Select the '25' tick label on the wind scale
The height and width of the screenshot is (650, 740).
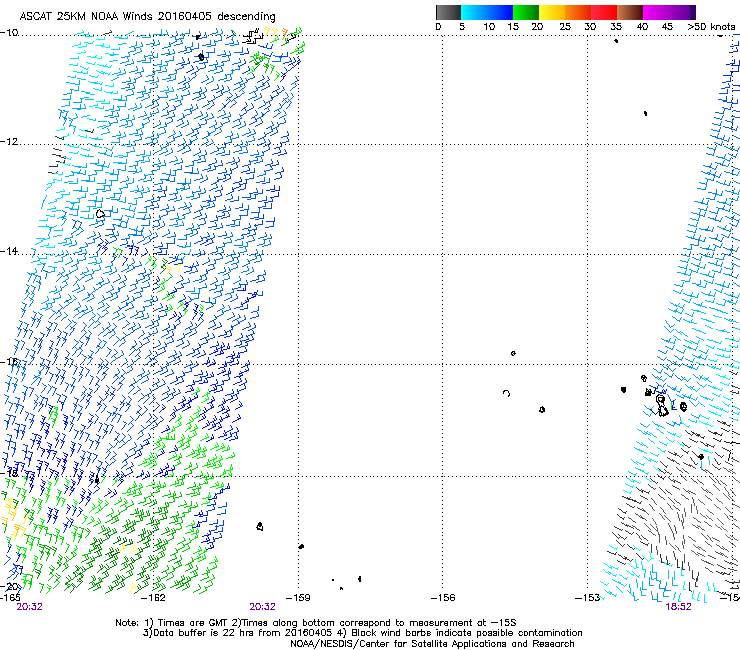(x=565, y=27)
